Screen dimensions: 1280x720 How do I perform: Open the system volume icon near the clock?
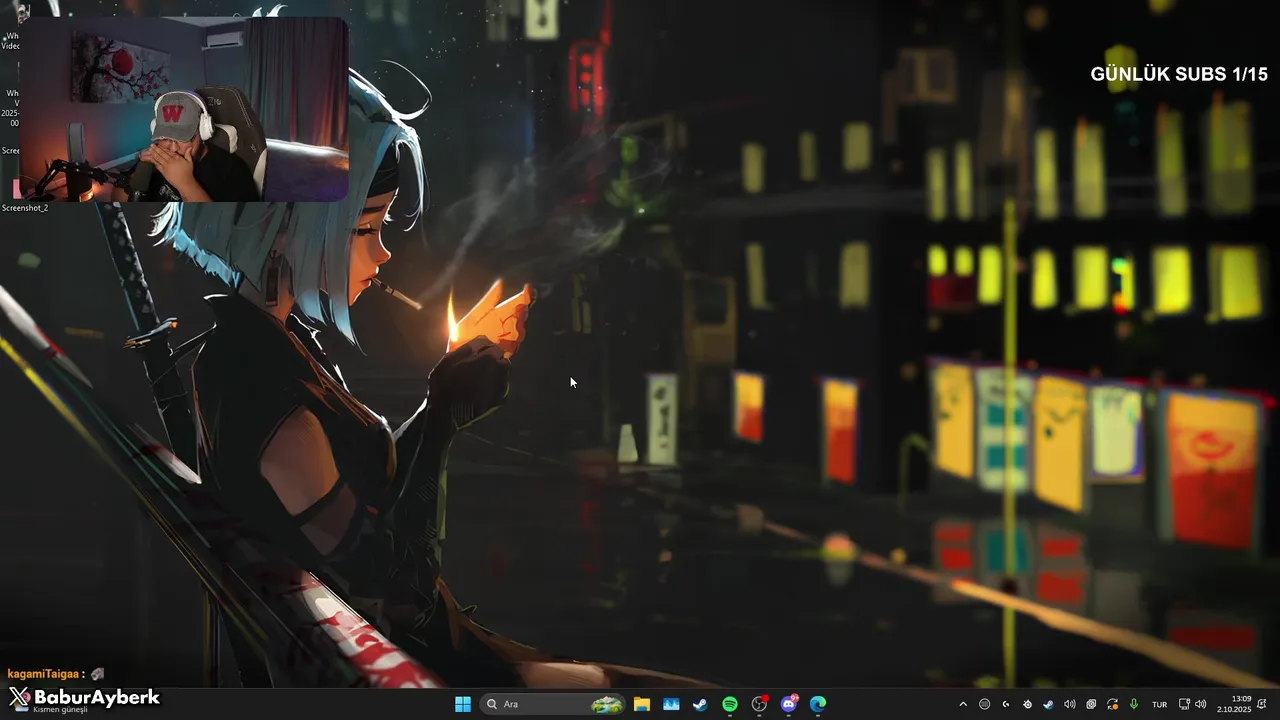point(1201,704)
